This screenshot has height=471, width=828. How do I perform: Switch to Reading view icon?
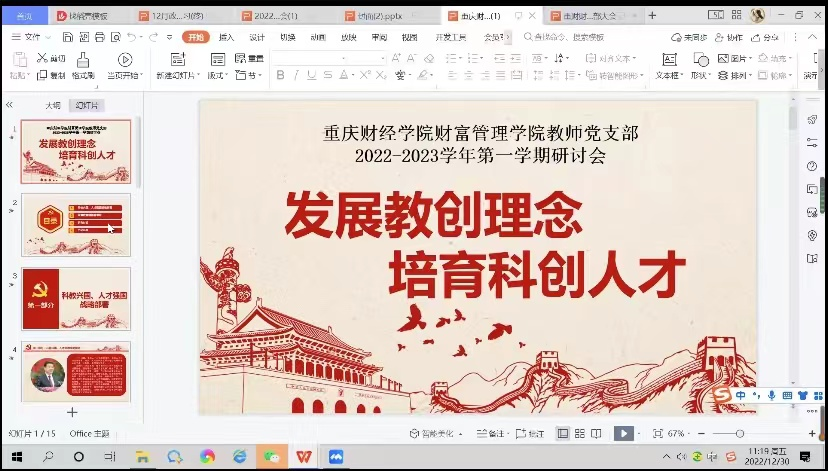[x=596, y=434]
